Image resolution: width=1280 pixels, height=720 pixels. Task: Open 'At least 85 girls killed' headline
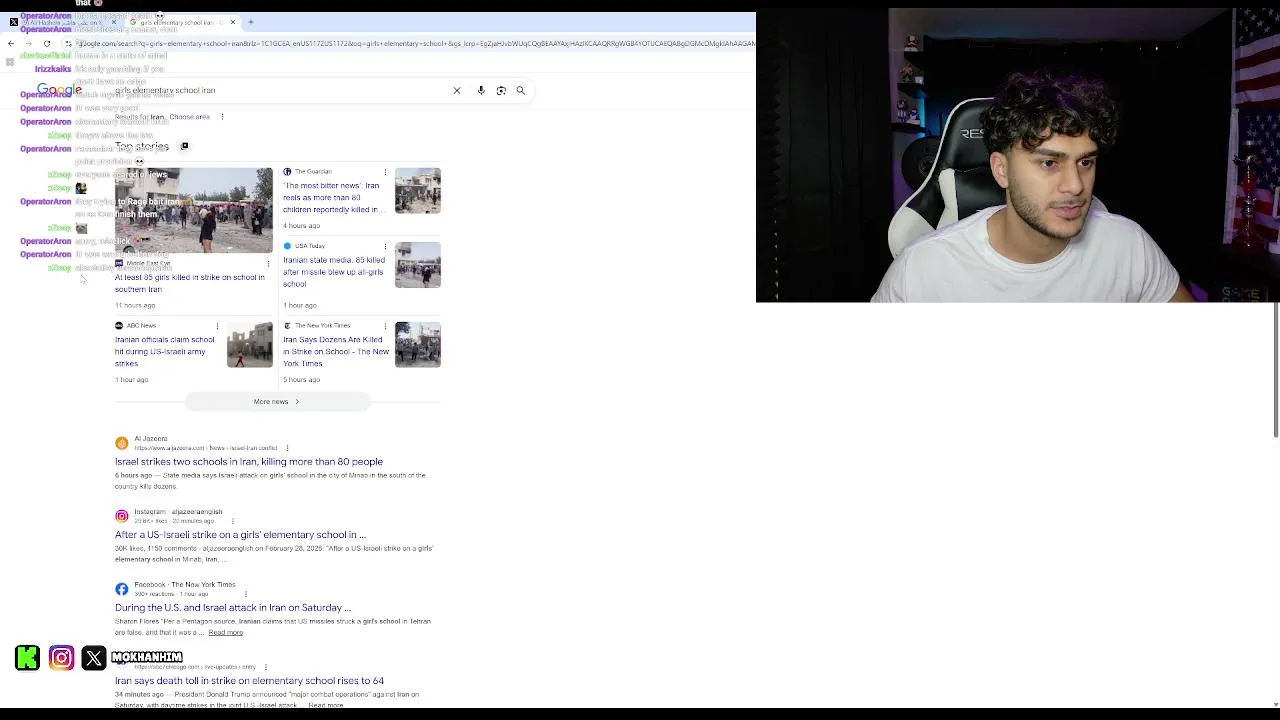tap(190, 283)
